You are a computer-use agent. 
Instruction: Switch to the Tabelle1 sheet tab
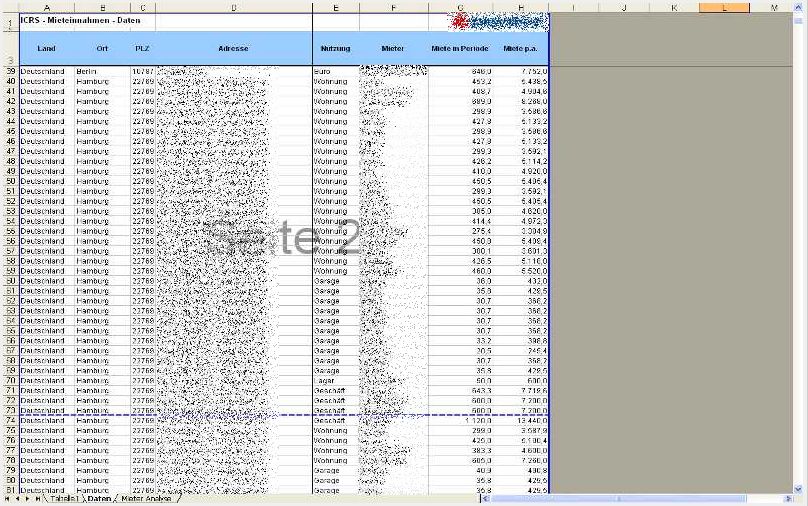(x=64, y=499)
